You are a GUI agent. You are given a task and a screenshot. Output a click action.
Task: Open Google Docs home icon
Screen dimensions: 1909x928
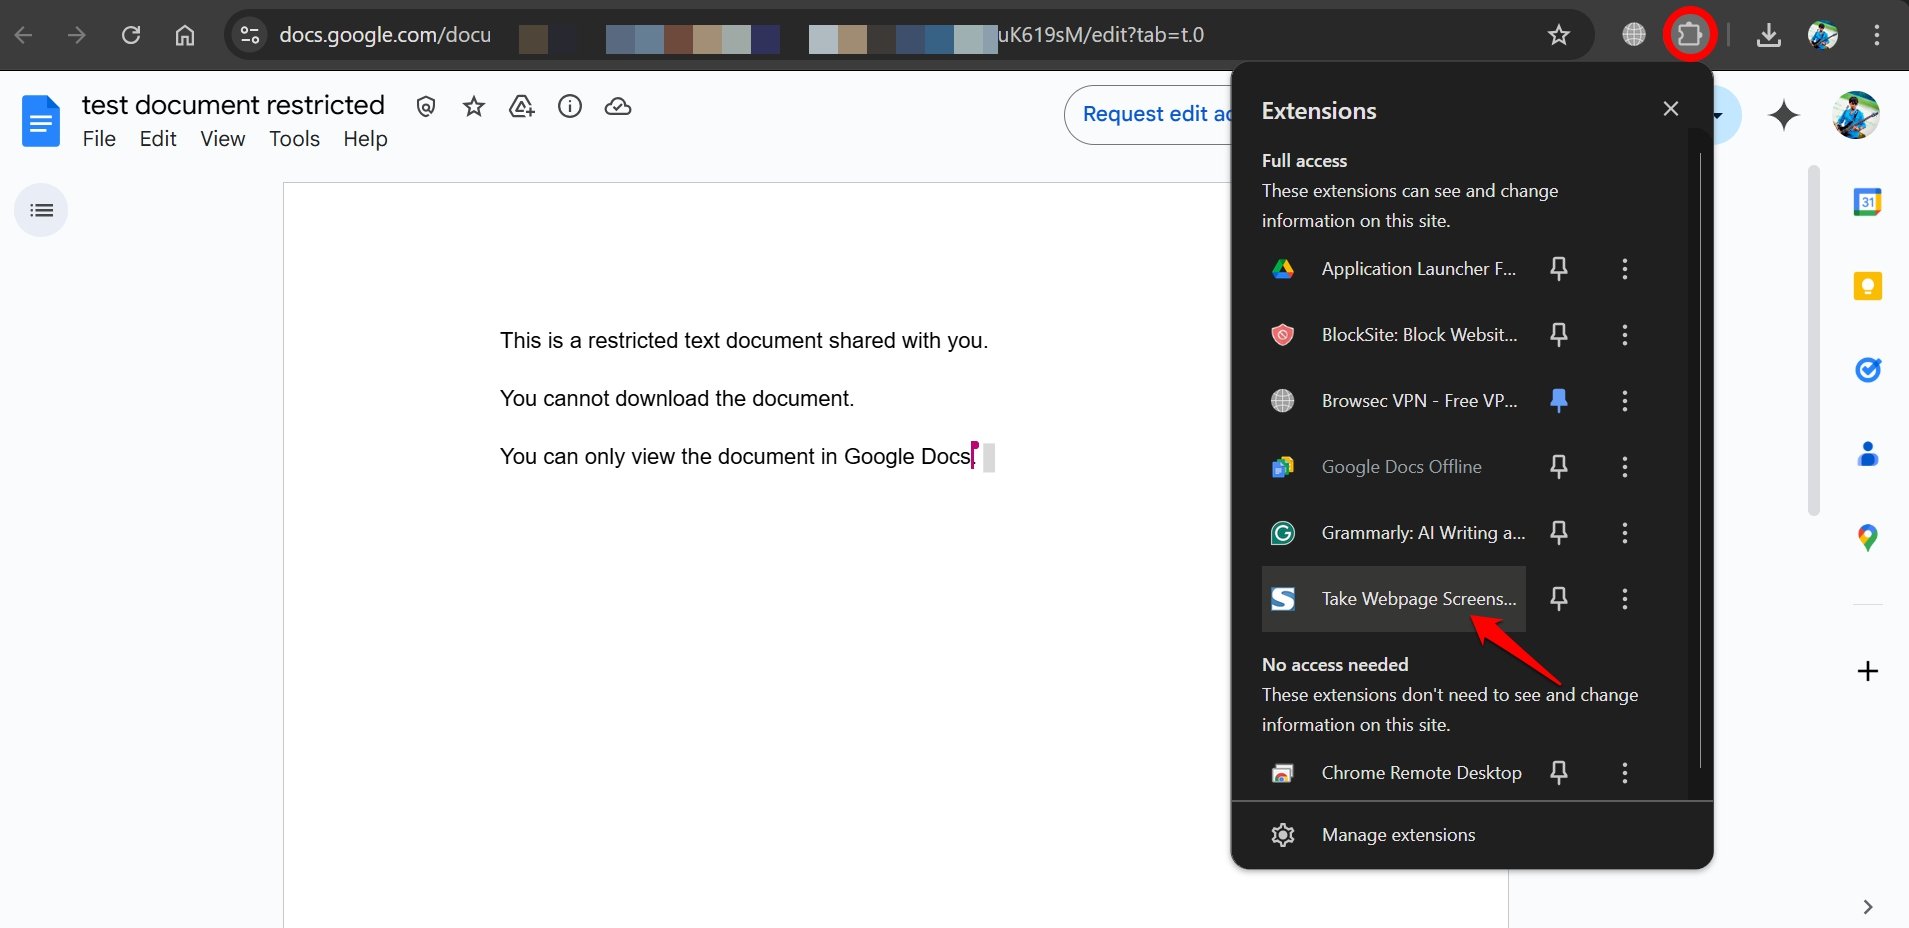41,121
